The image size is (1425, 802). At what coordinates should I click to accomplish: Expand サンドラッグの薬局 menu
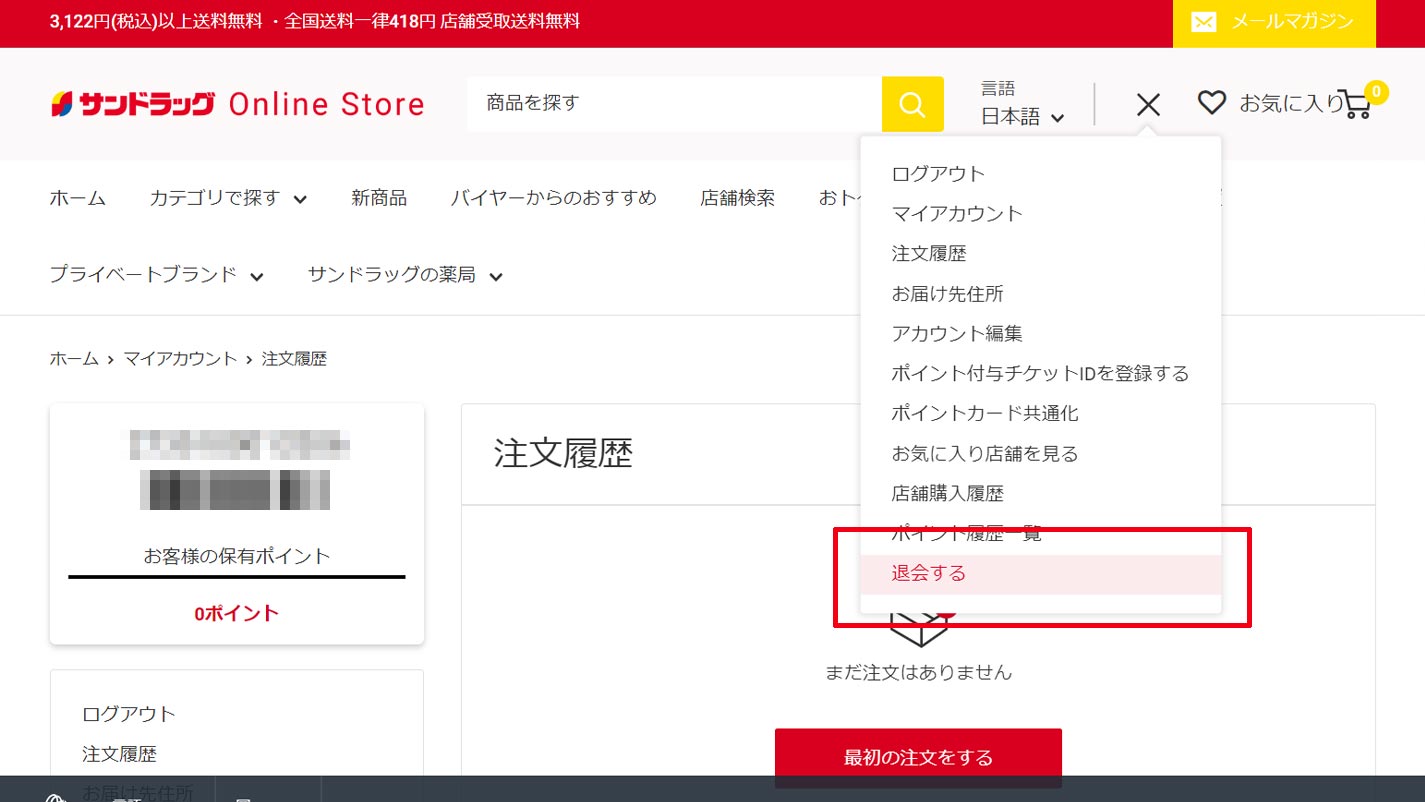coord(405,274)
